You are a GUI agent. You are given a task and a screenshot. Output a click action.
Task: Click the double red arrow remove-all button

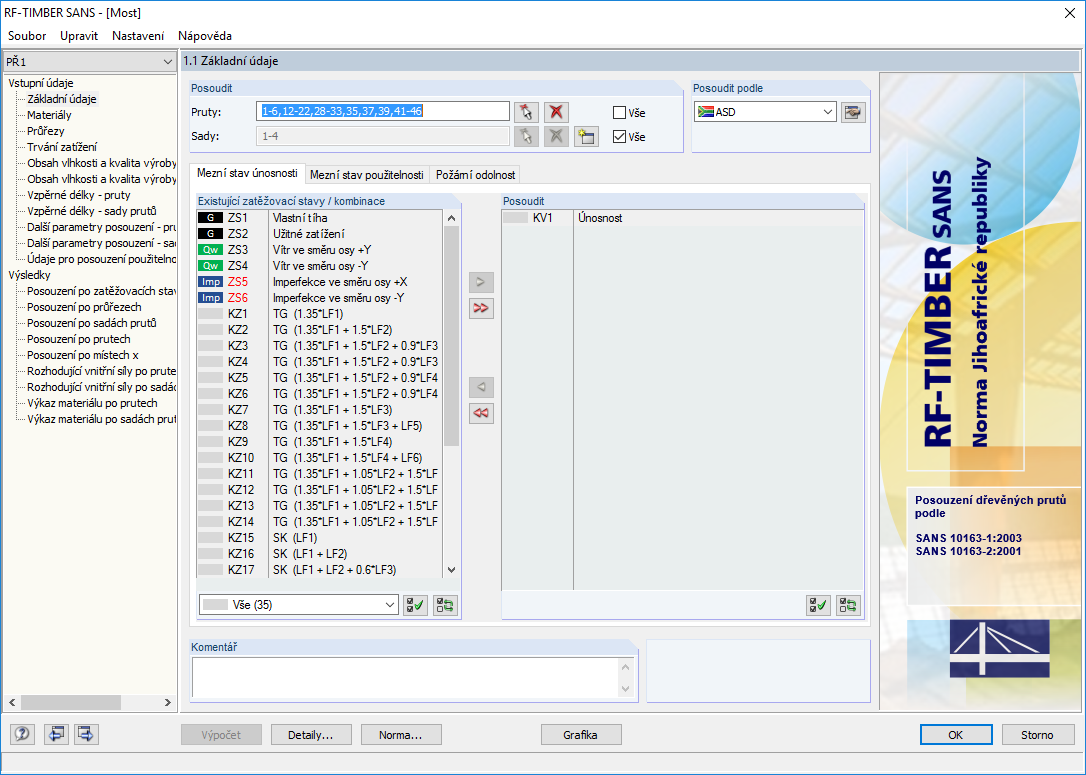tap(481, 413)
